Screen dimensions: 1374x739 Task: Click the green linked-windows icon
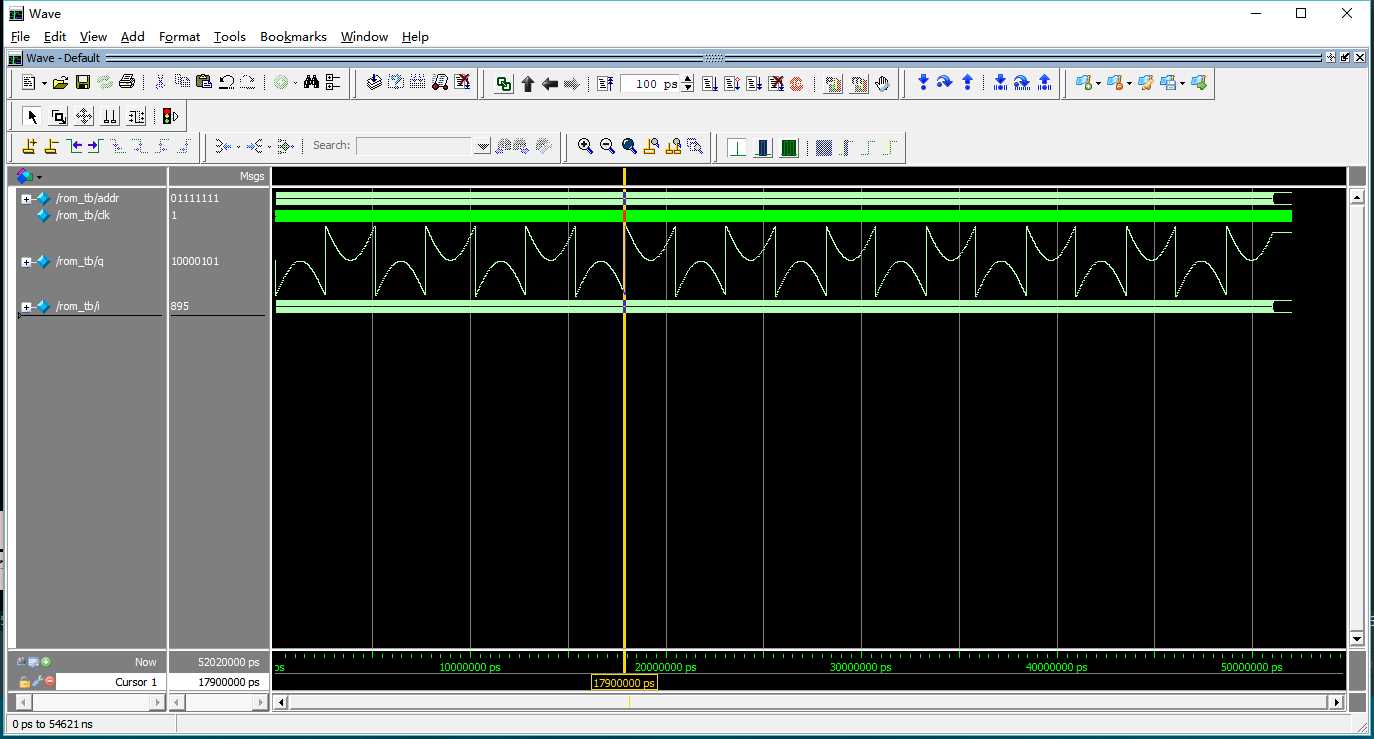[504, 84]
